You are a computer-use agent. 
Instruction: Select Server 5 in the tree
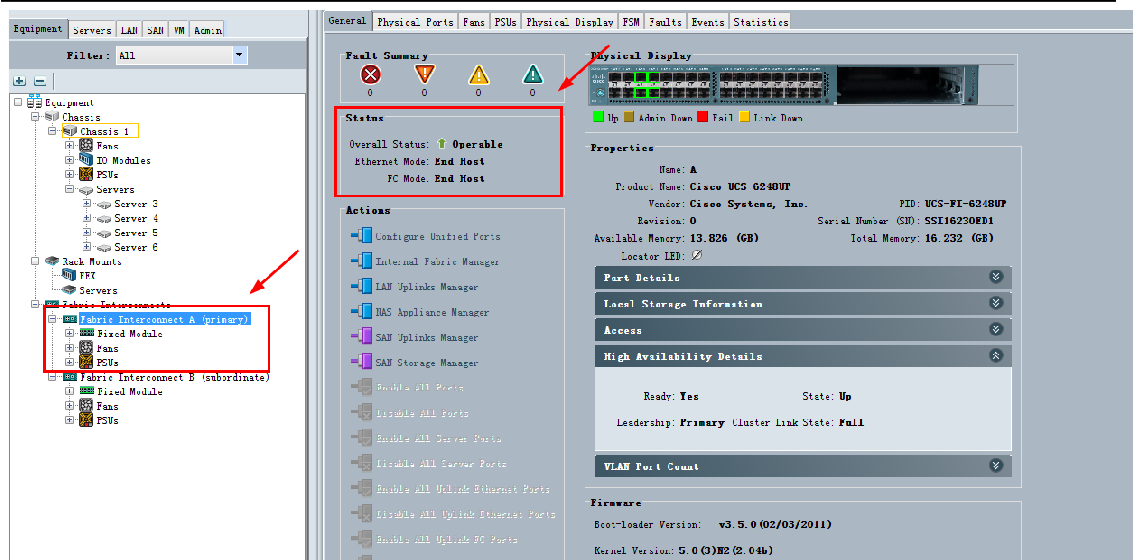pyautogui.click(x=136, y=233)
